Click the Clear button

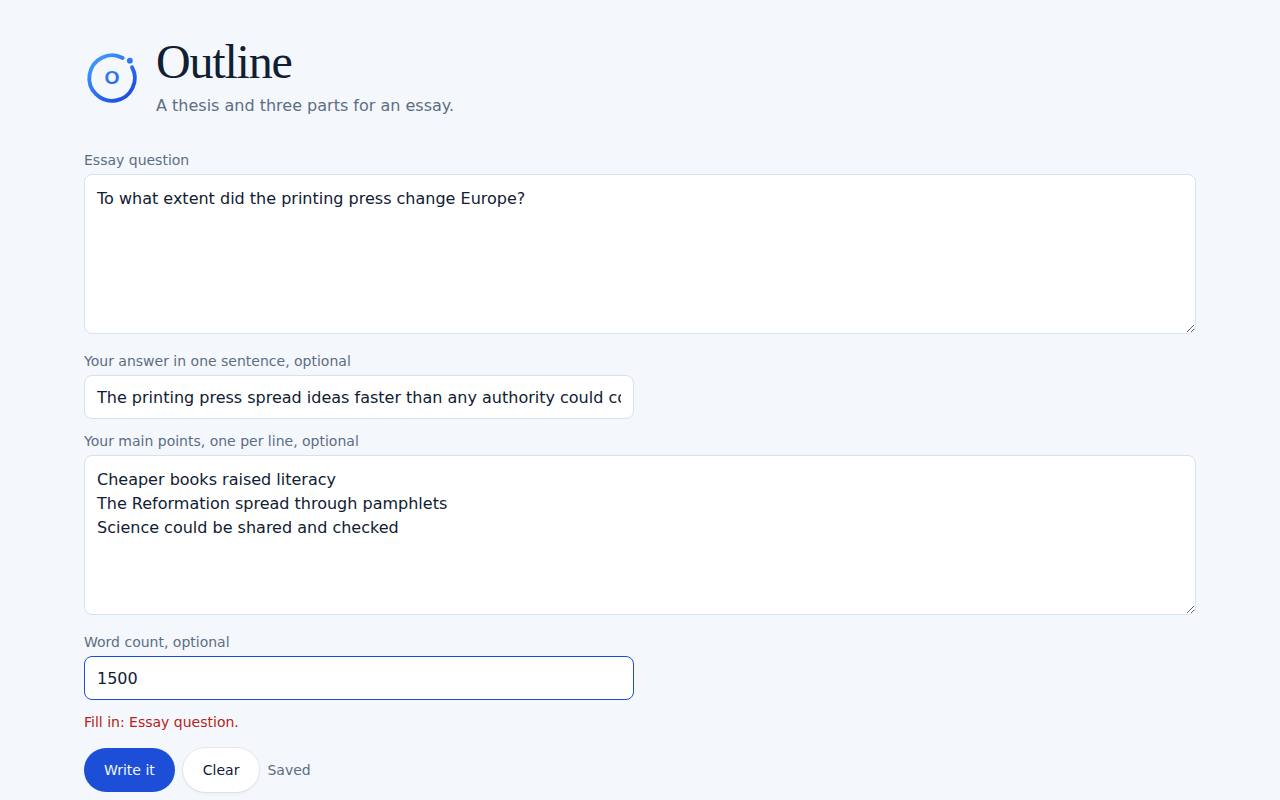point(221,770)
